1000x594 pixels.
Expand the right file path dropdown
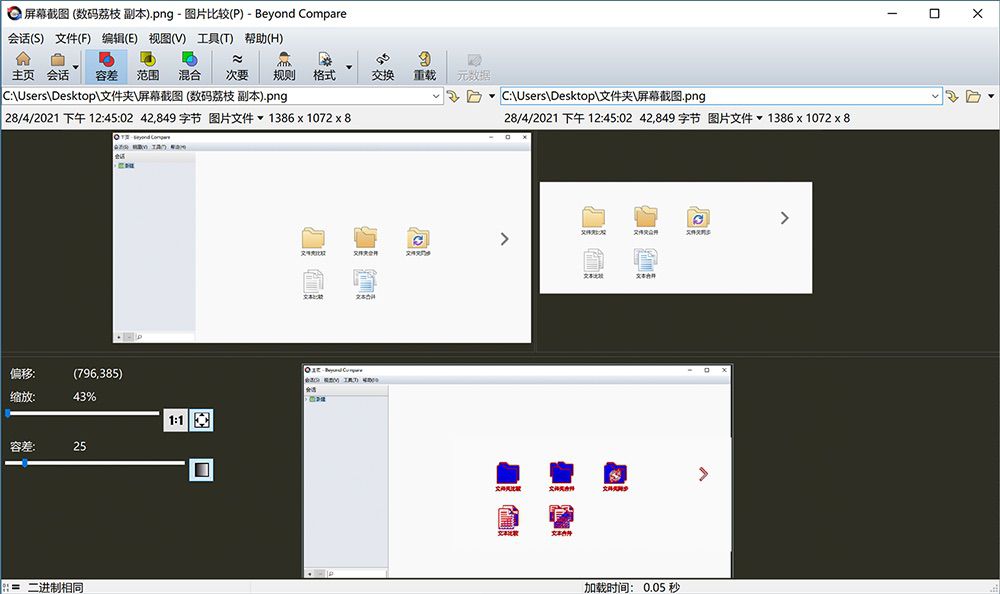pyautogui.click(x=935, y=96)
